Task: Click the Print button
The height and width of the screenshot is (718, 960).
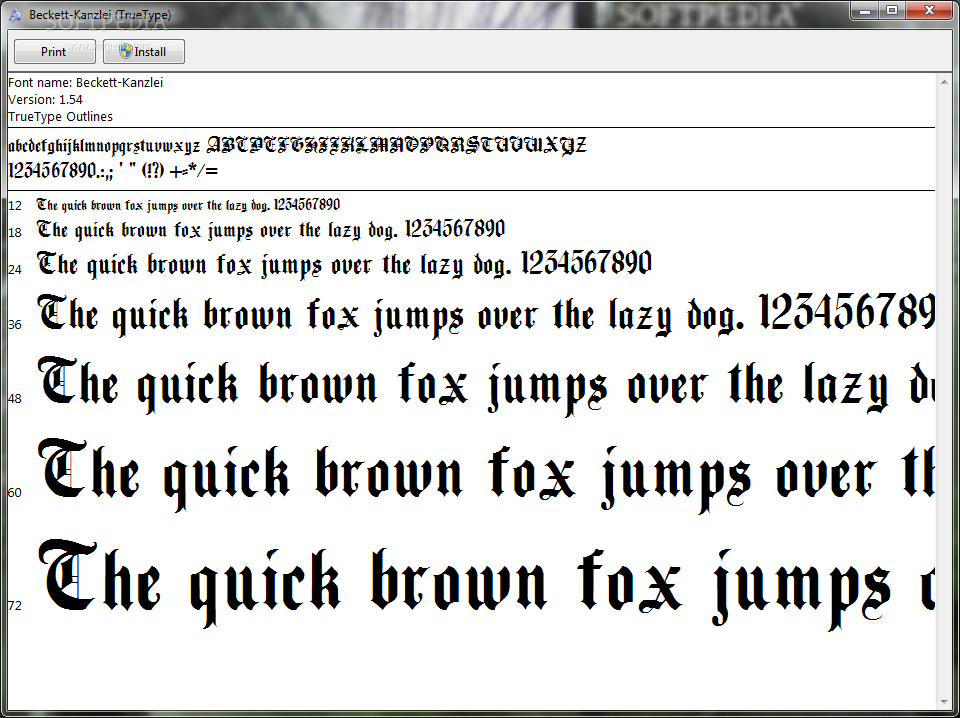Action: tap(54, 51)
